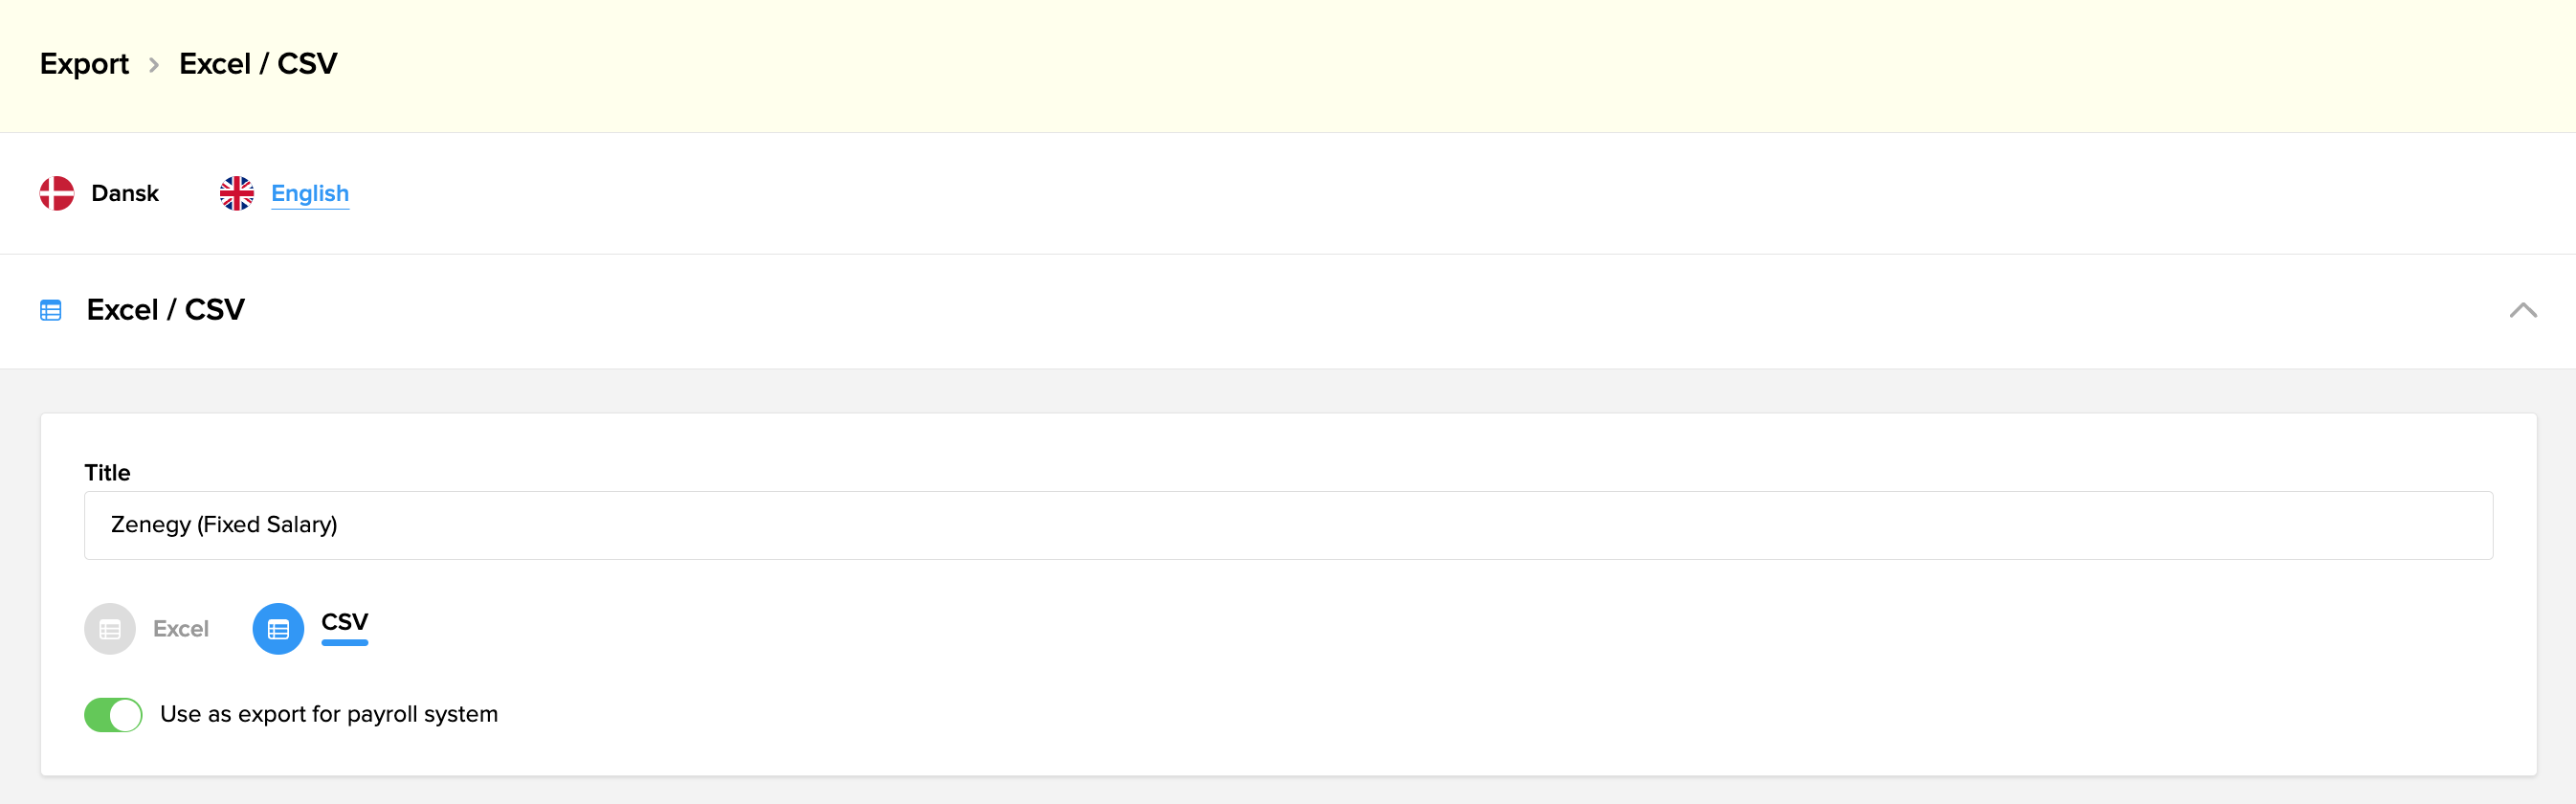Choose Excel as the export file type
This screenshot has width=2576, height=804.
click(110, 628)
